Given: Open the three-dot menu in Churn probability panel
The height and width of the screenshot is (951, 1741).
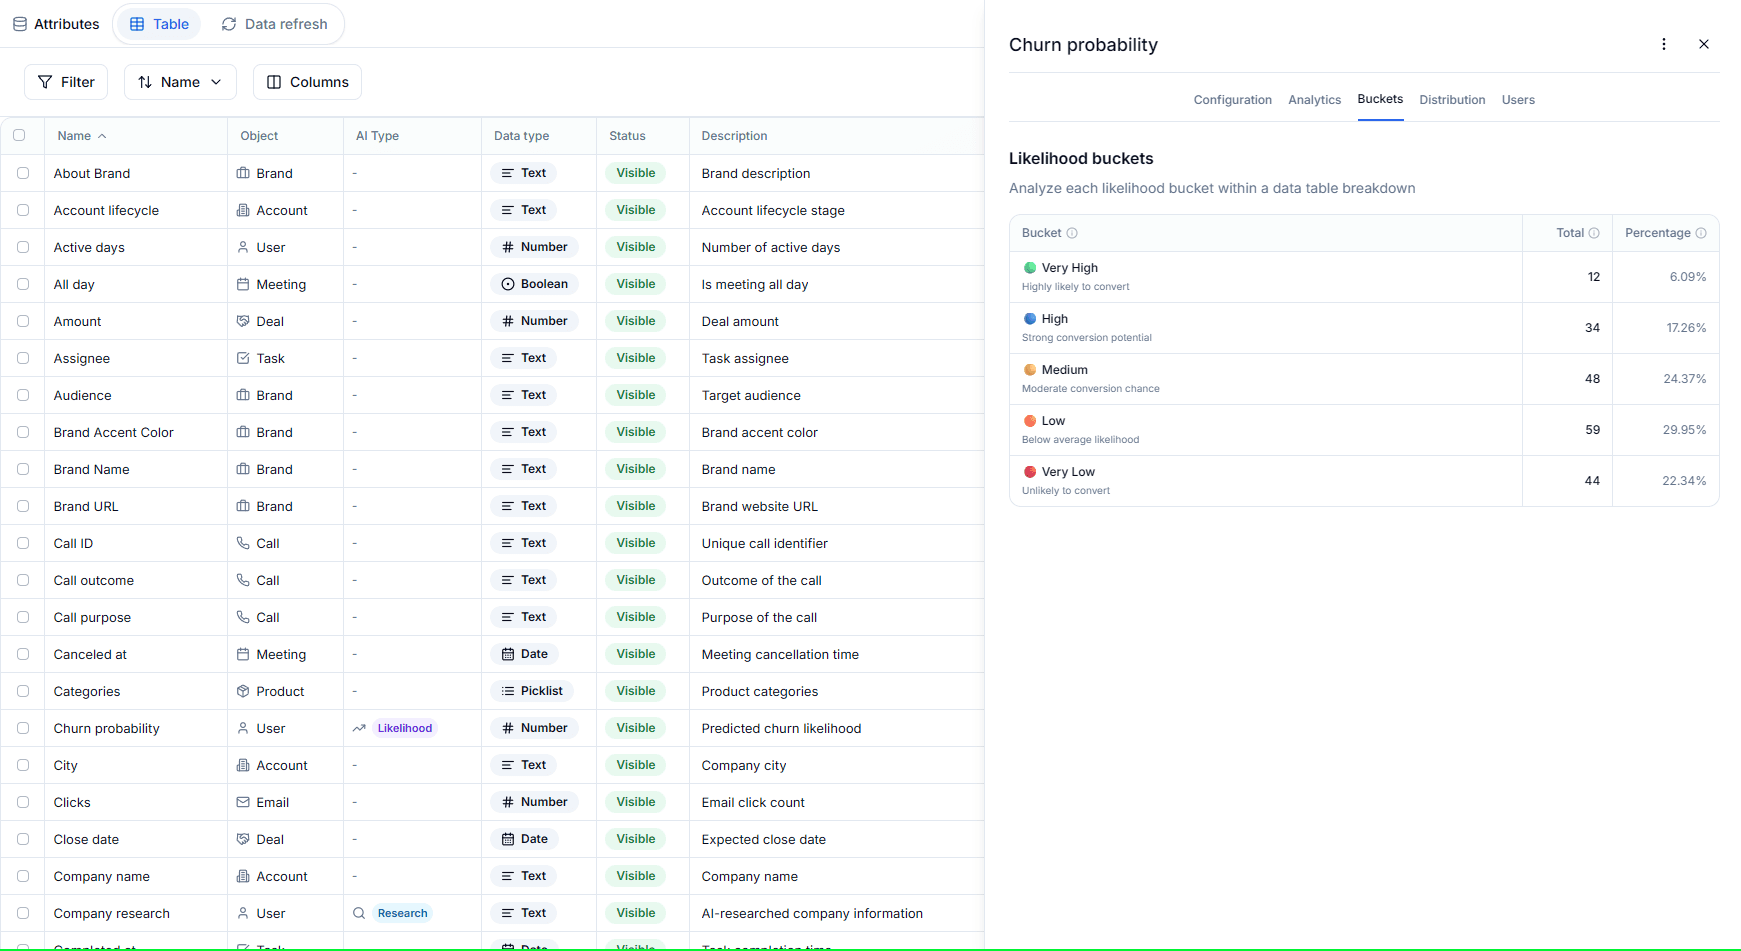Looking at the screenshot, I should click(1664, 44).
